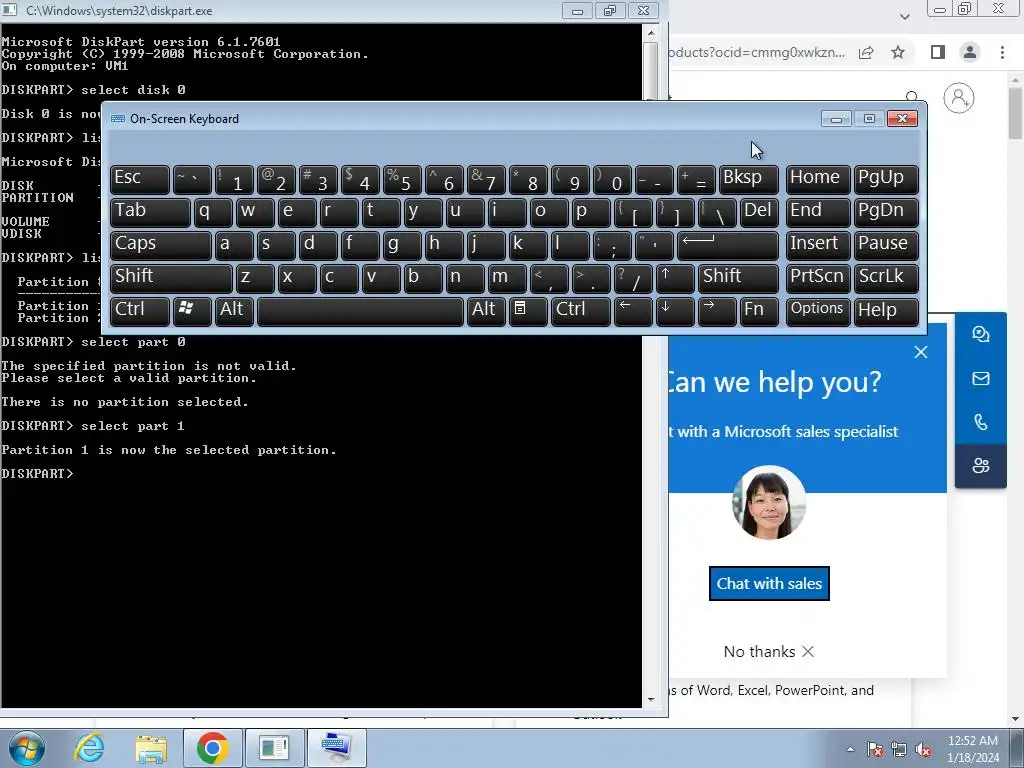Viewport: 1024px width, 768px height.
Task: Click the network tray icon
Action: 899,749
